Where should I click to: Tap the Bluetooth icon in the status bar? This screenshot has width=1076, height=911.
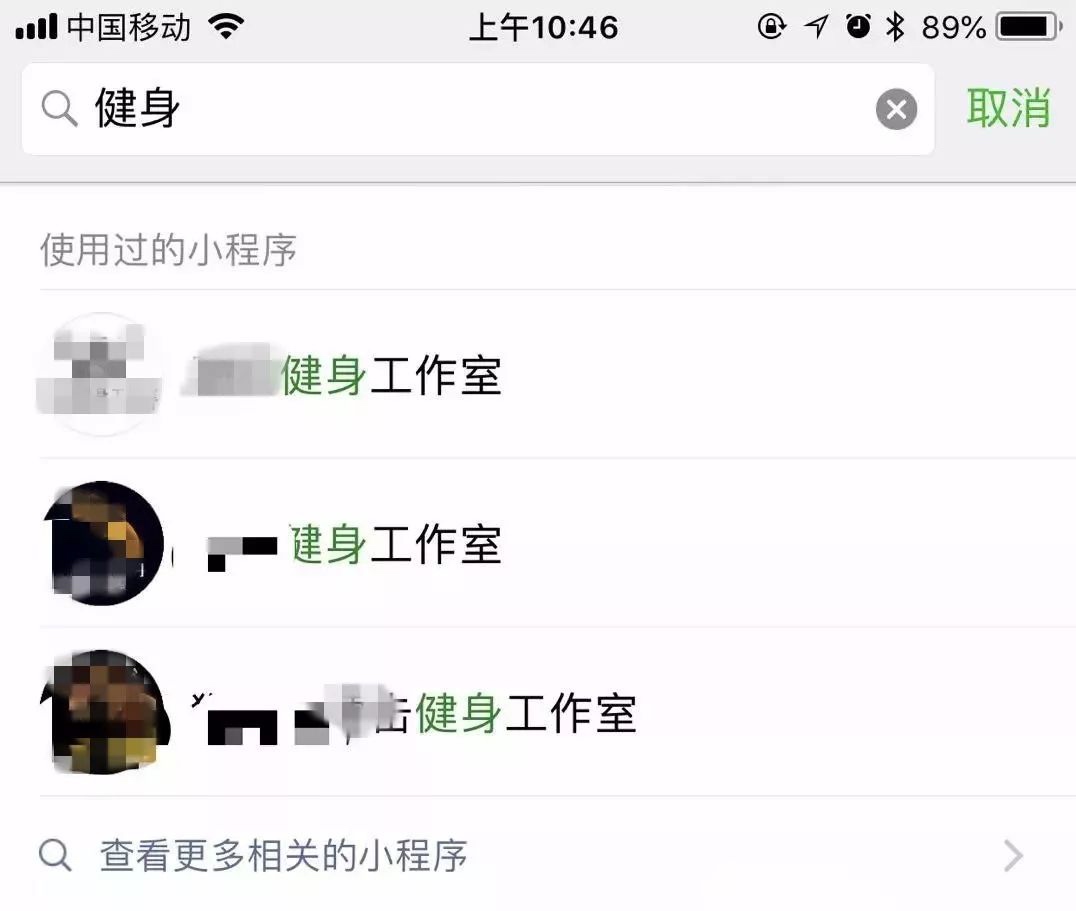(x=895, y=27)
